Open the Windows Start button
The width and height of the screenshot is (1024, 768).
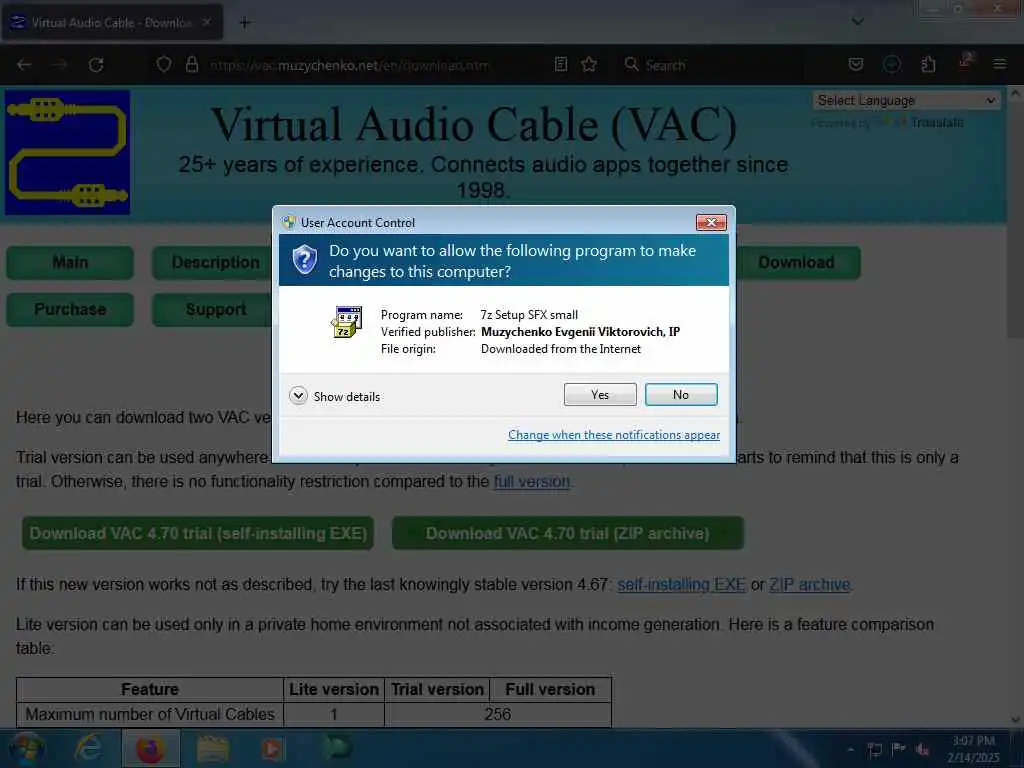(27, 748)
